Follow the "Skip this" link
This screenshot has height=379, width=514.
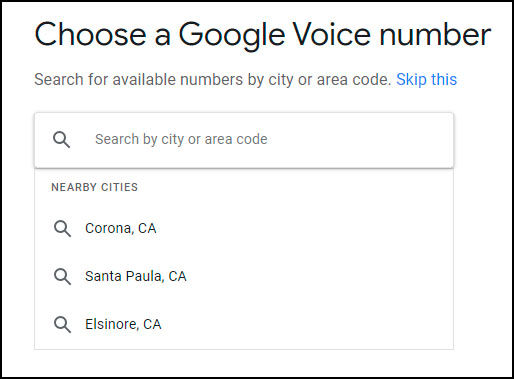coord(426,80)
